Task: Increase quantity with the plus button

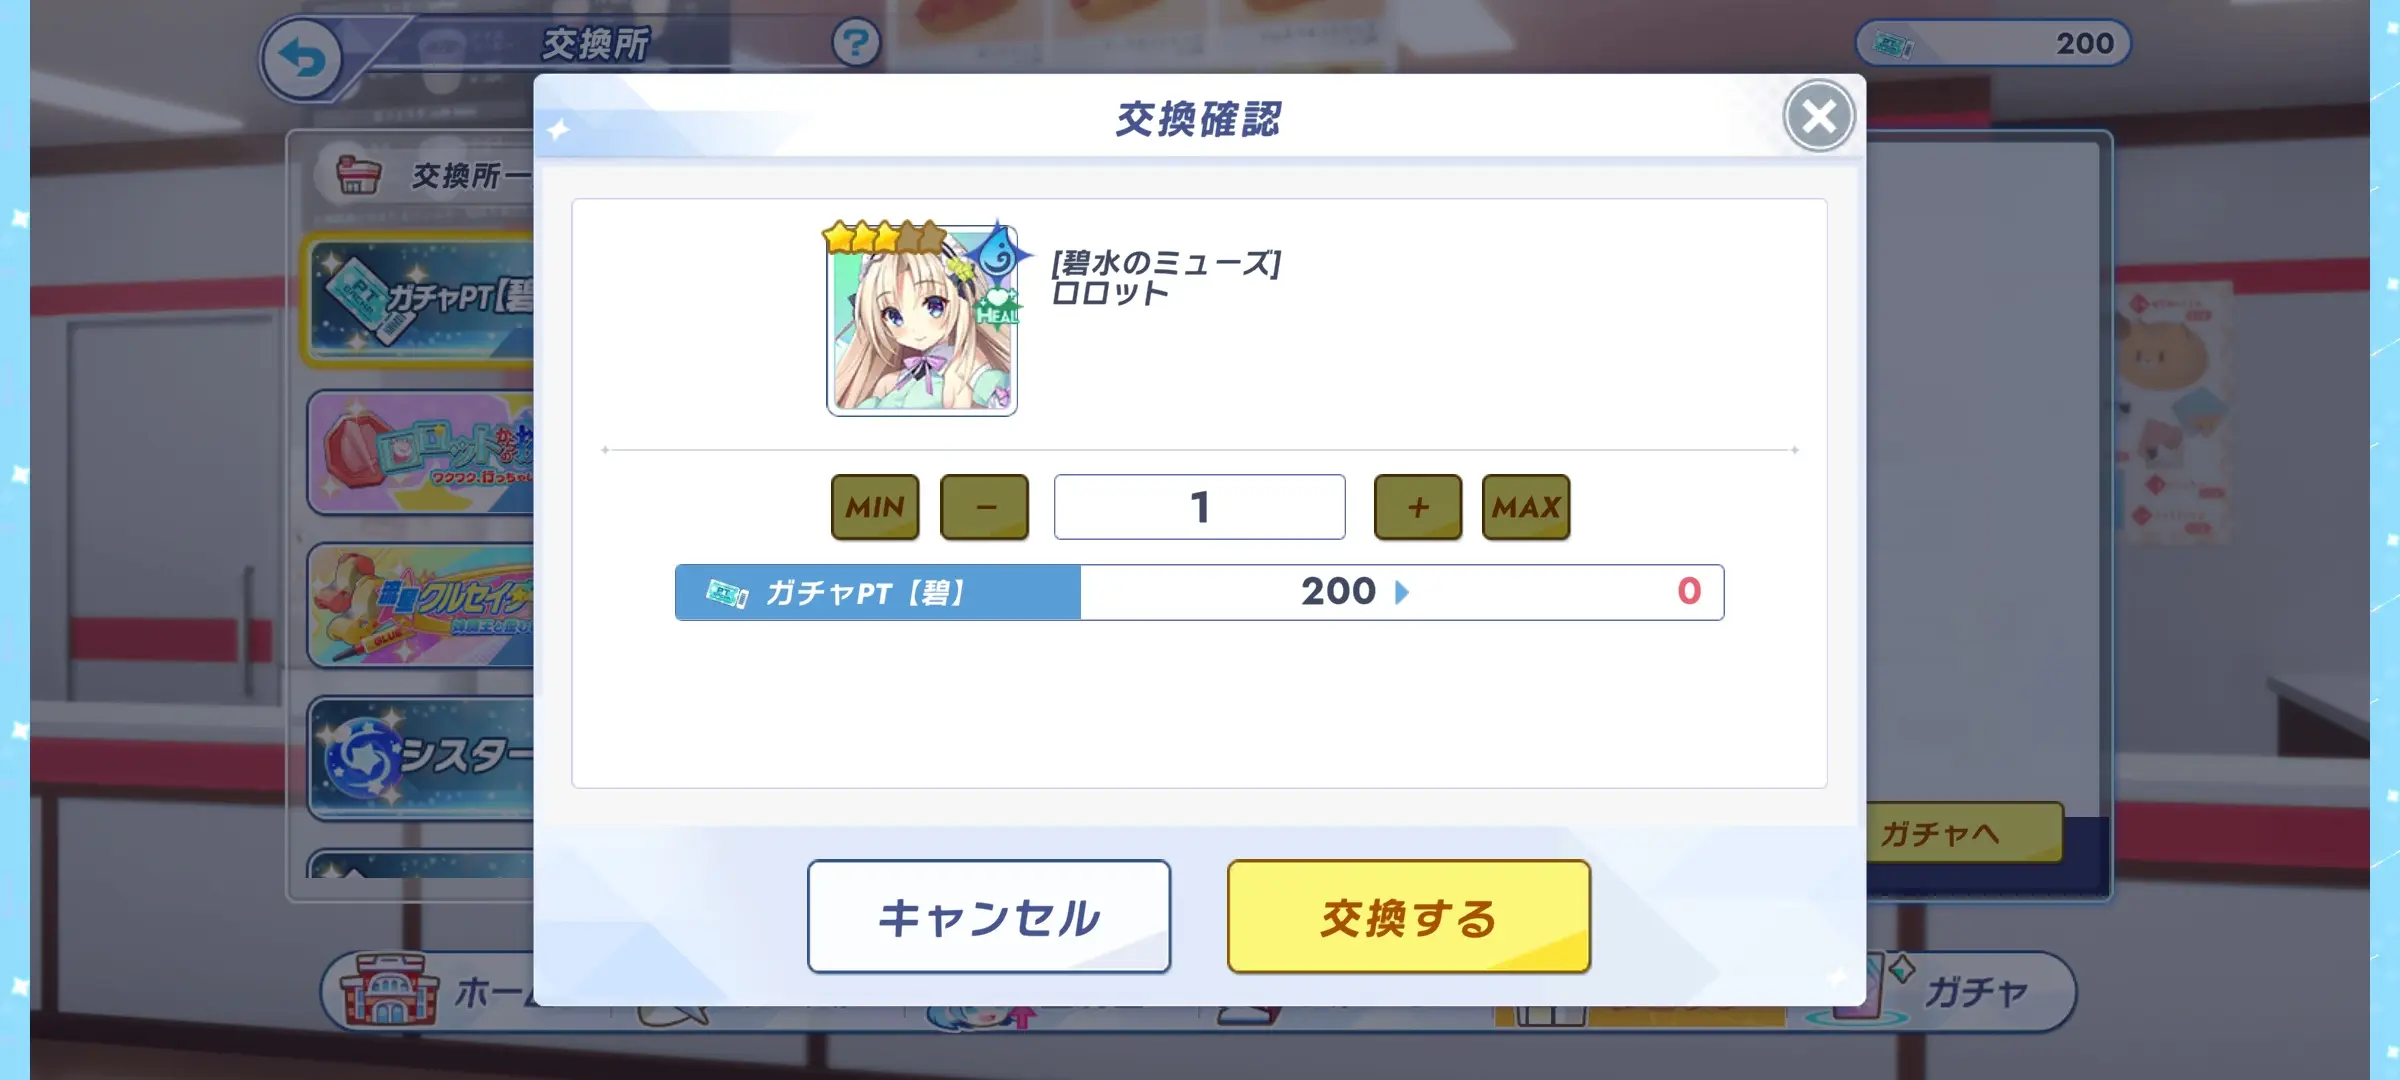Action: click(x=1418, y=507)
